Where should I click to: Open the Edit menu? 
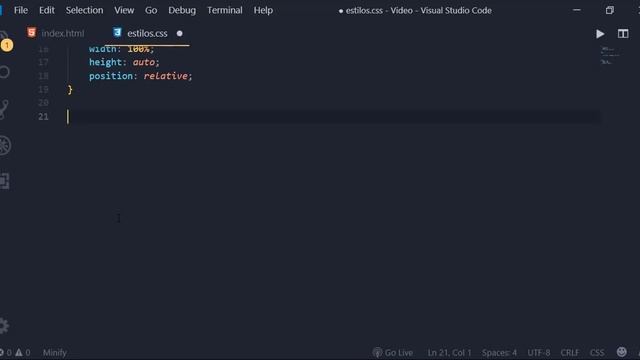pos(47,10)
